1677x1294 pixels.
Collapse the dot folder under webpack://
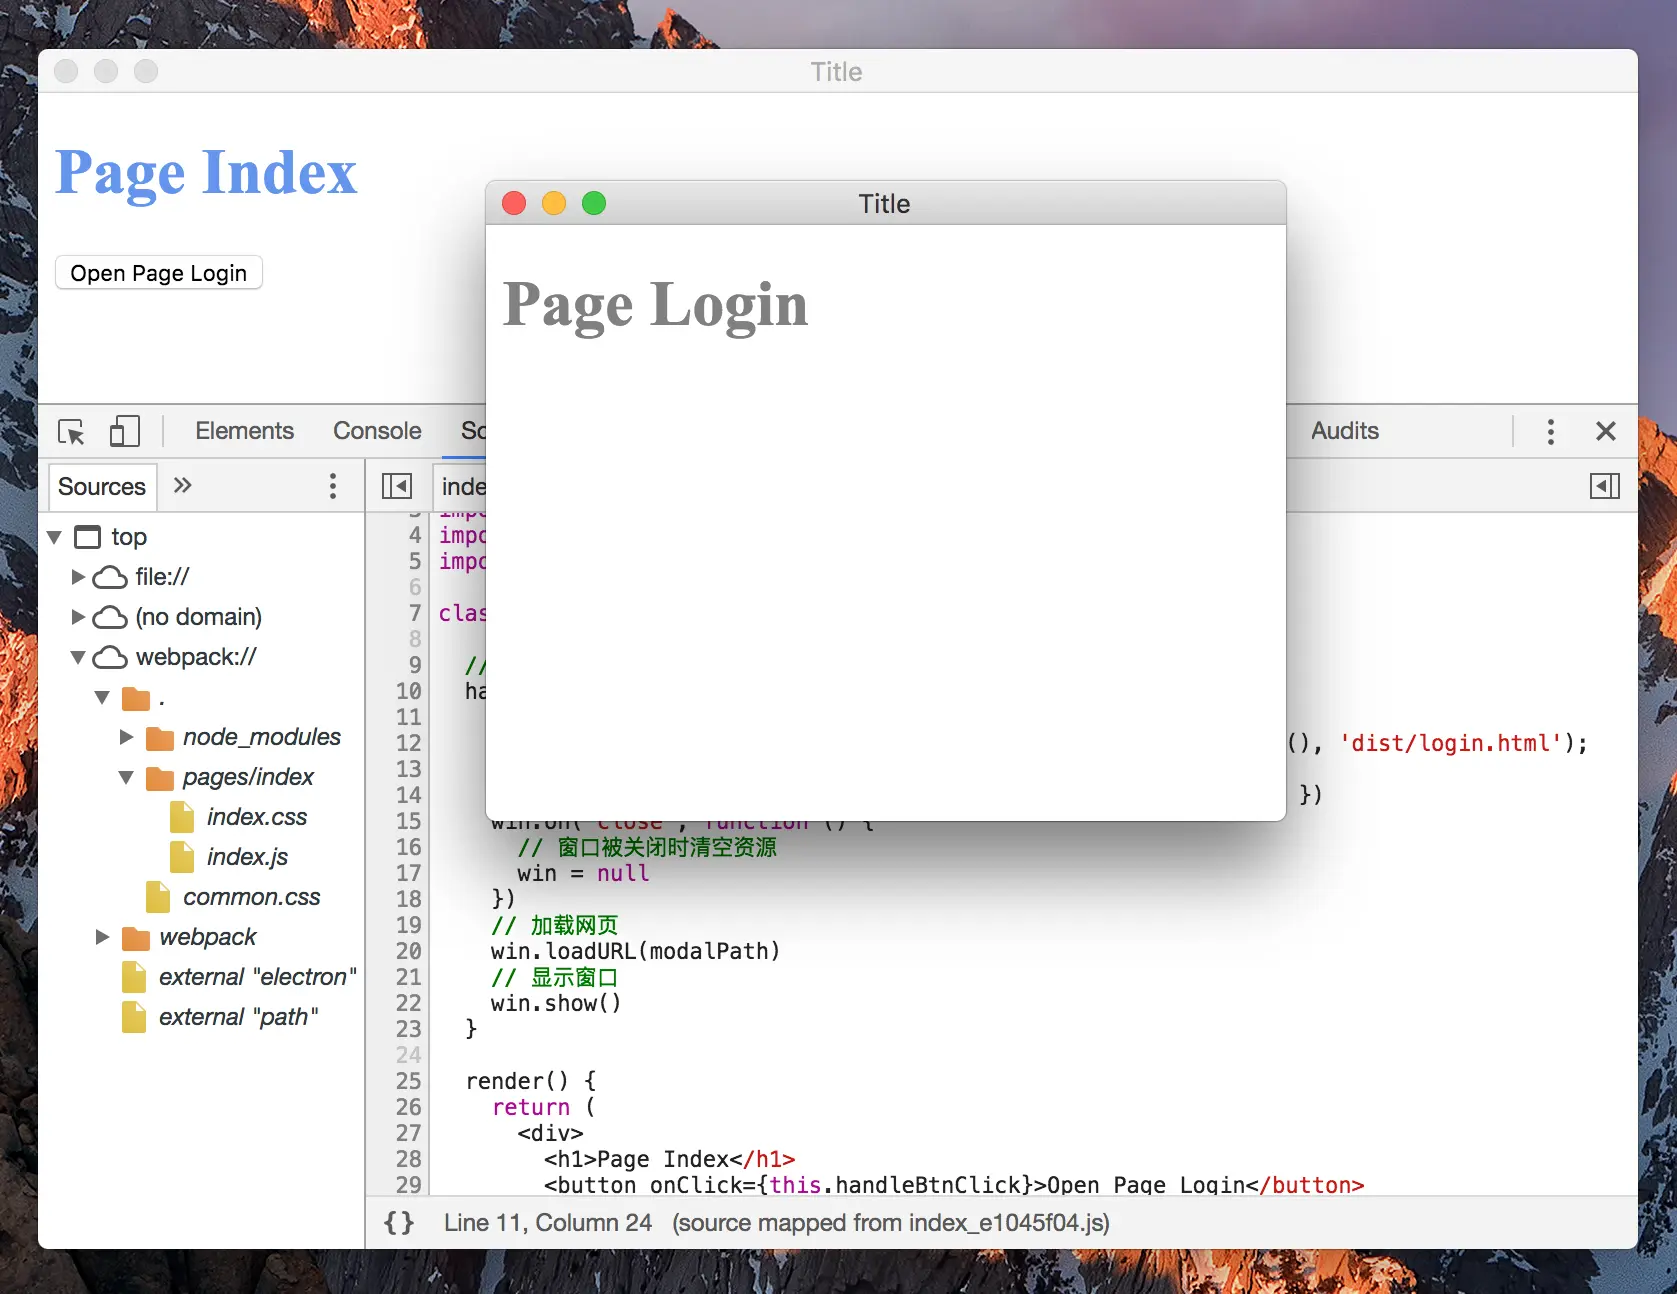[x=102, y=697]
